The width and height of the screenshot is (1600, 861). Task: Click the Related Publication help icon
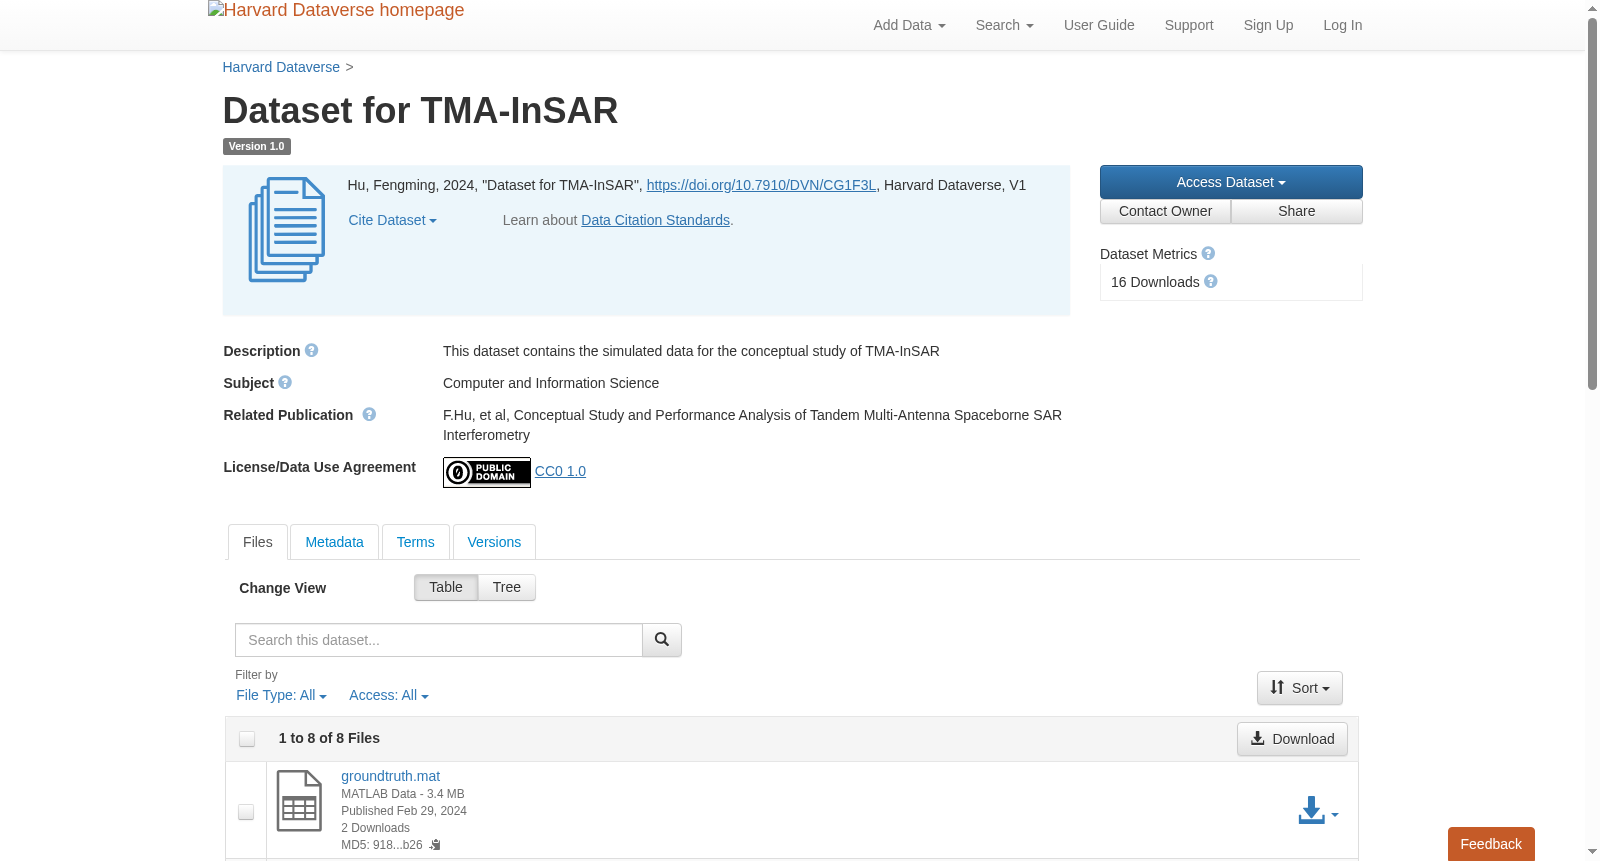pyautogui.click(x=369, y=415)
